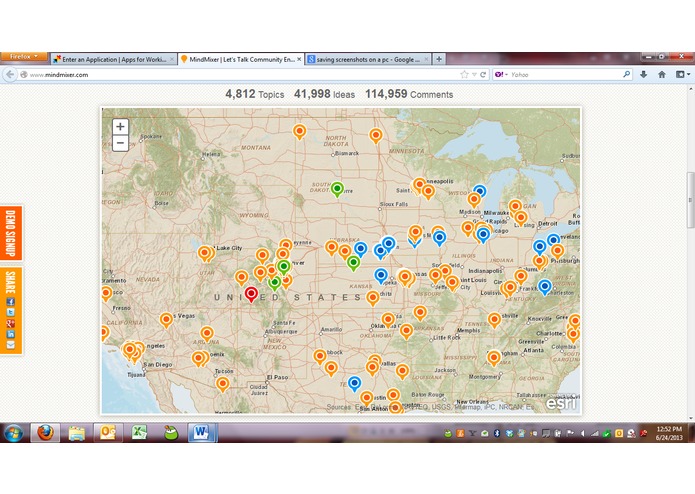Click the page vertical scrollbar thumb
Viewport: 695px width, 494px height.
691,200
